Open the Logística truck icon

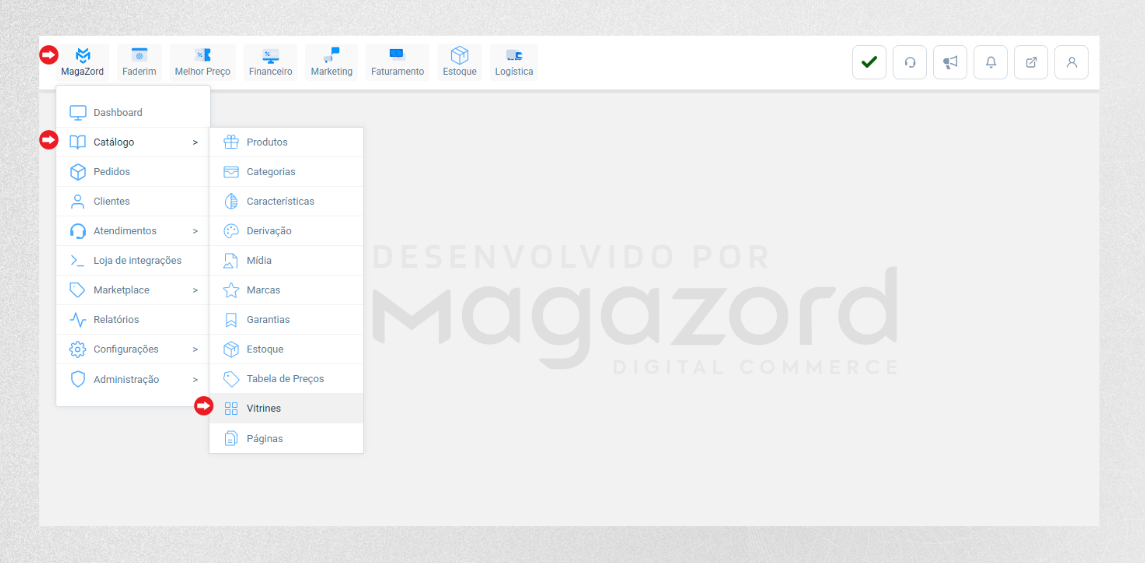click(x=514, y=55)
